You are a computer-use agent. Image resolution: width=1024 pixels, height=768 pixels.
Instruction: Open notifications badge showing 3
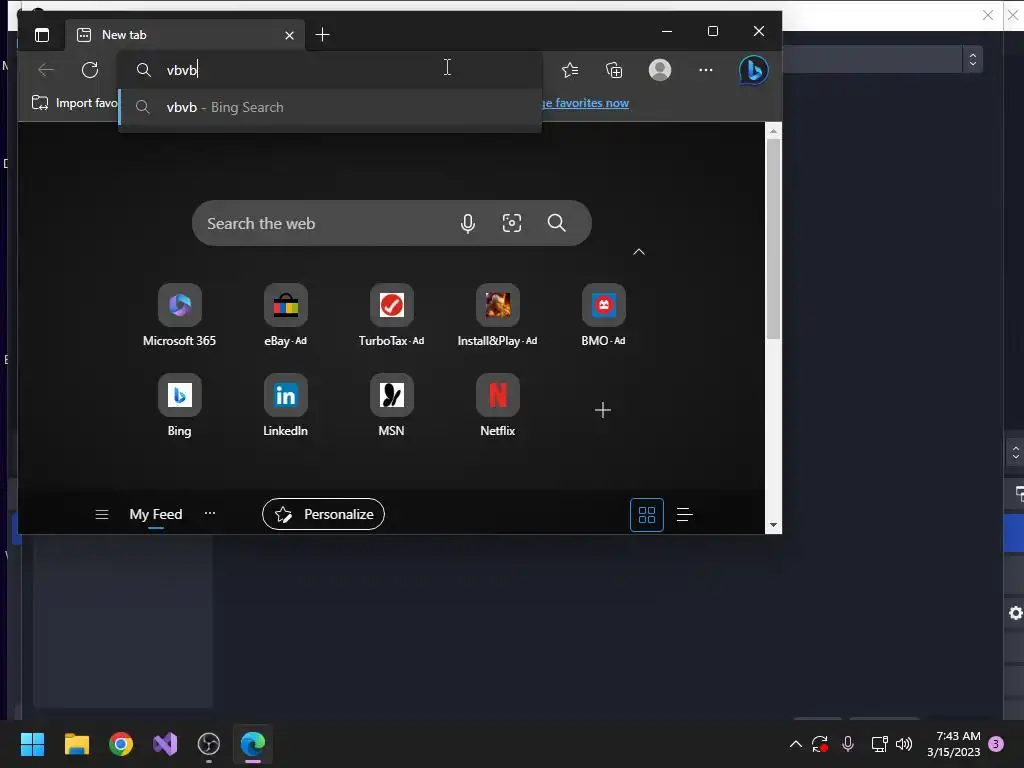tap(996, 744)
